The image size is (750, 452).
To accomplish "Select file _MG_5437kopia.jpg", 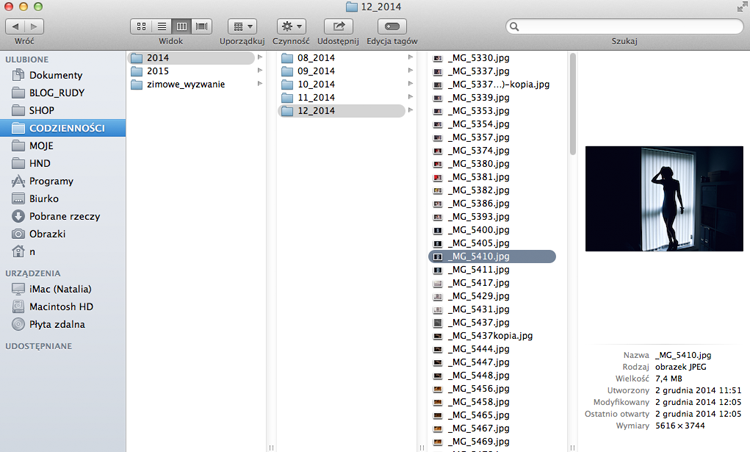I will coord(492,336).
